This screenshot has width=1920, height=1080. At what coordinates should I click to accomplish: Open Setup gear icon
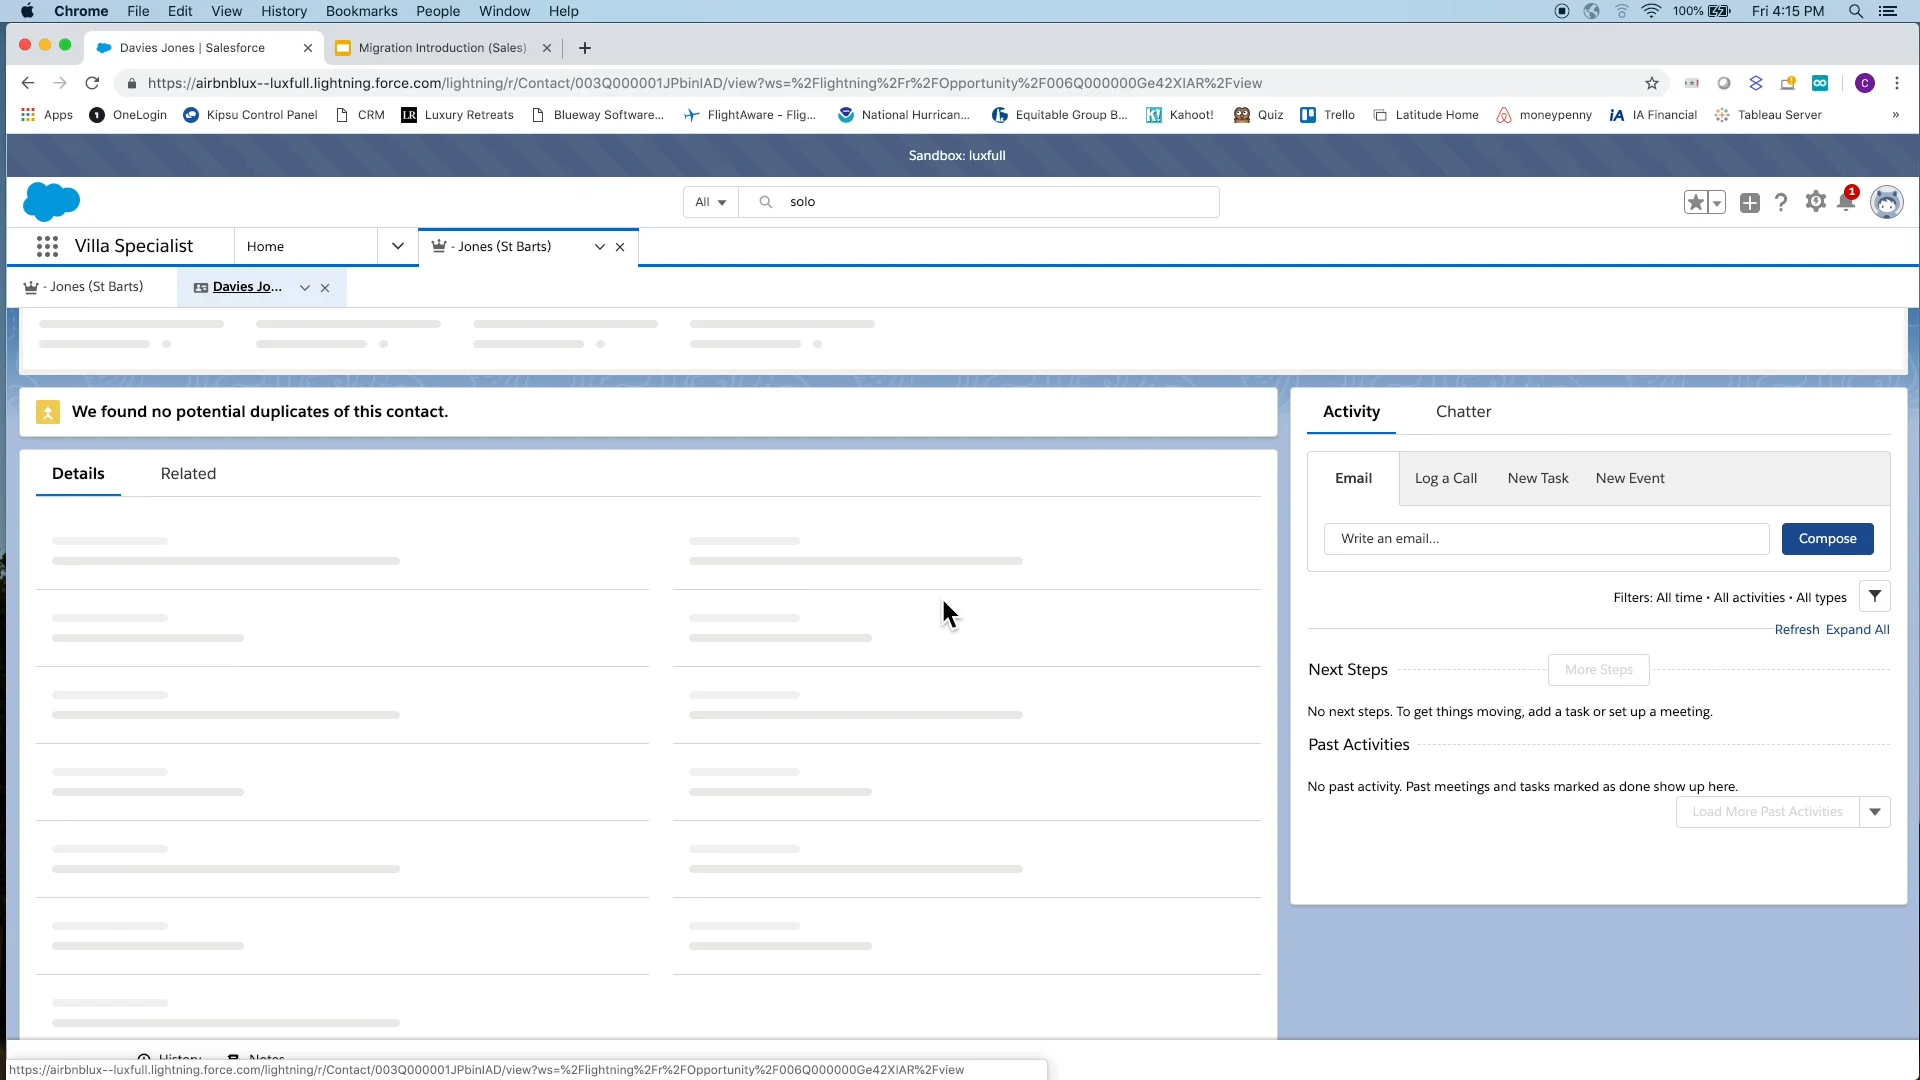tap(1815, 202)
